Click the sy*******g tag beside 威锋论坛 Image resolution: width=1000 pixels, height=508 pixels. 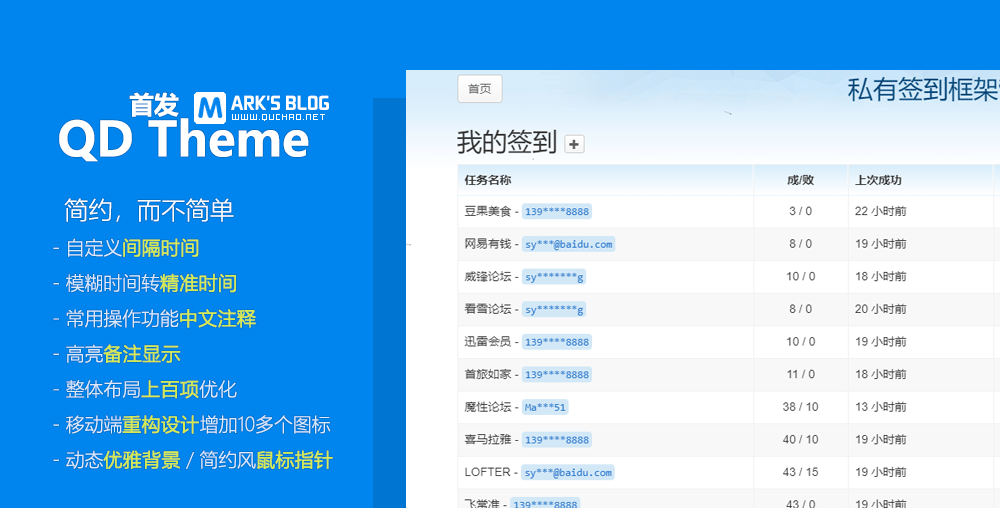point(554,277)
